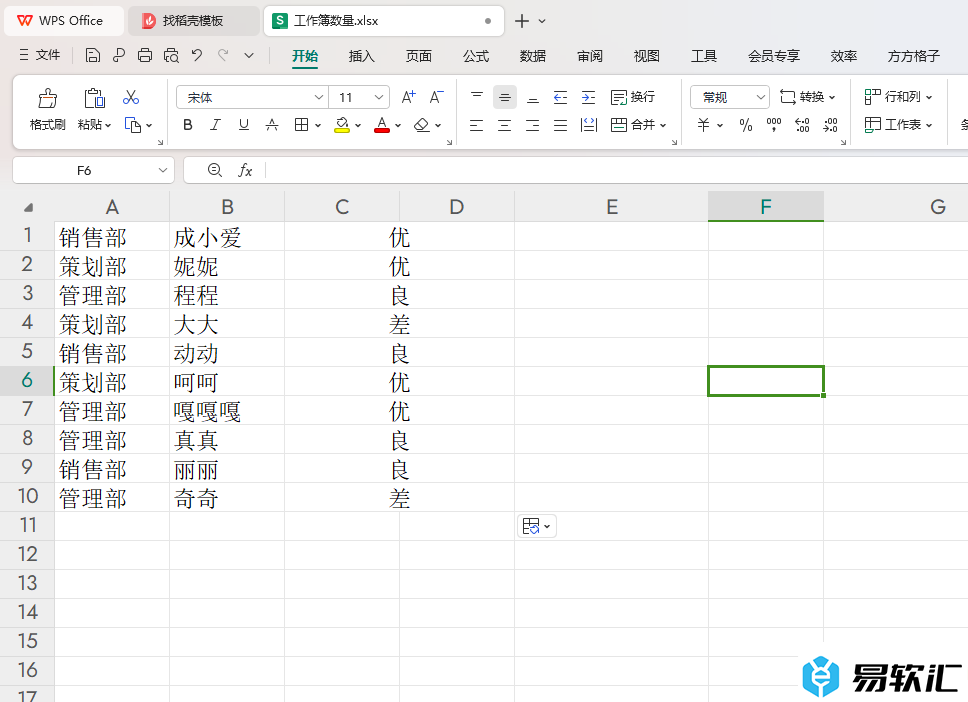Align text left horizontally
The image size is (968, 702).
click(477, 125)
